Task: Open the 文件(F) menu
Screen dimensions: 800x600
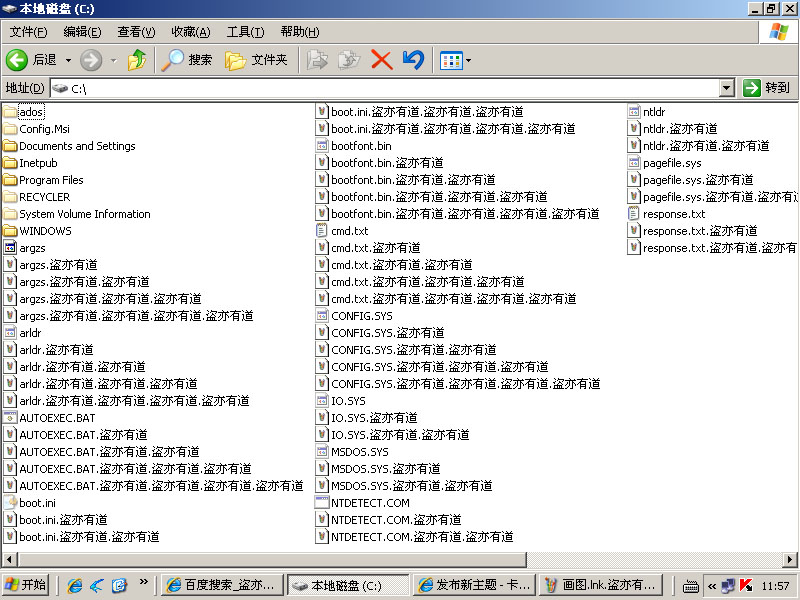Action: click(29, 32)
